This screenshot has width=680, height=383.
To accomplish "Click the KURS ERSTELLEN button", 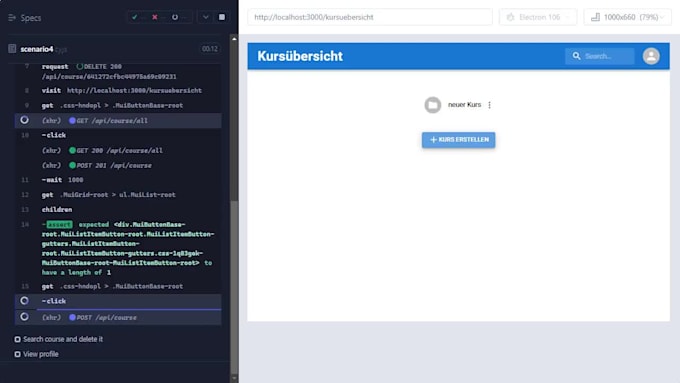I will [x=458, y=140].
